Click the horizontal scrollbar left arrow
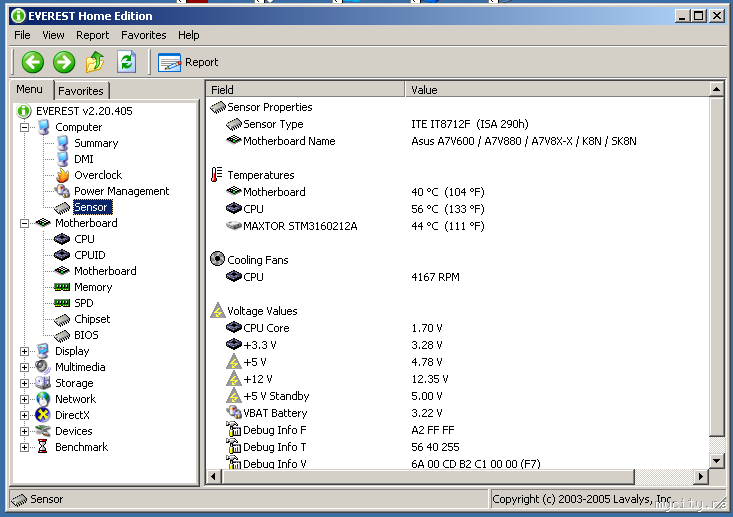The width and height of the screenshot is (733, 517). tap(214, 477)
